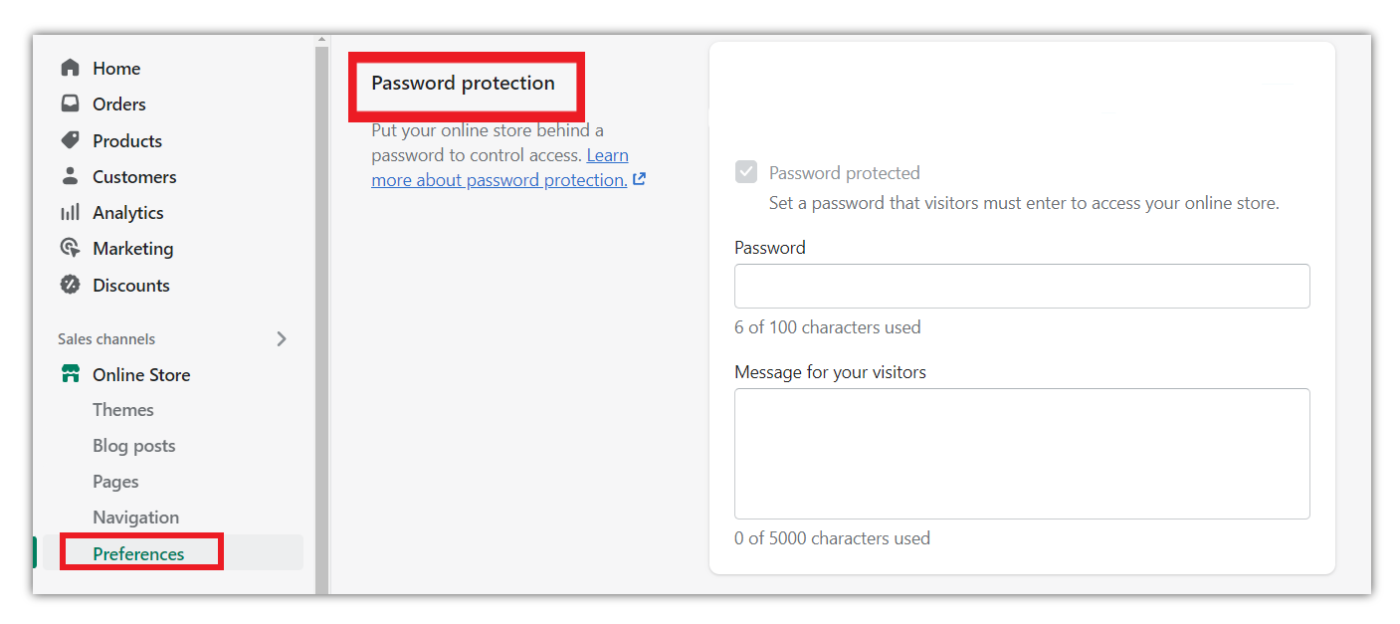Click the external link icon beside Learn more
The width and height of the screenshot is (1400, 624).
[x=640, y=180]
